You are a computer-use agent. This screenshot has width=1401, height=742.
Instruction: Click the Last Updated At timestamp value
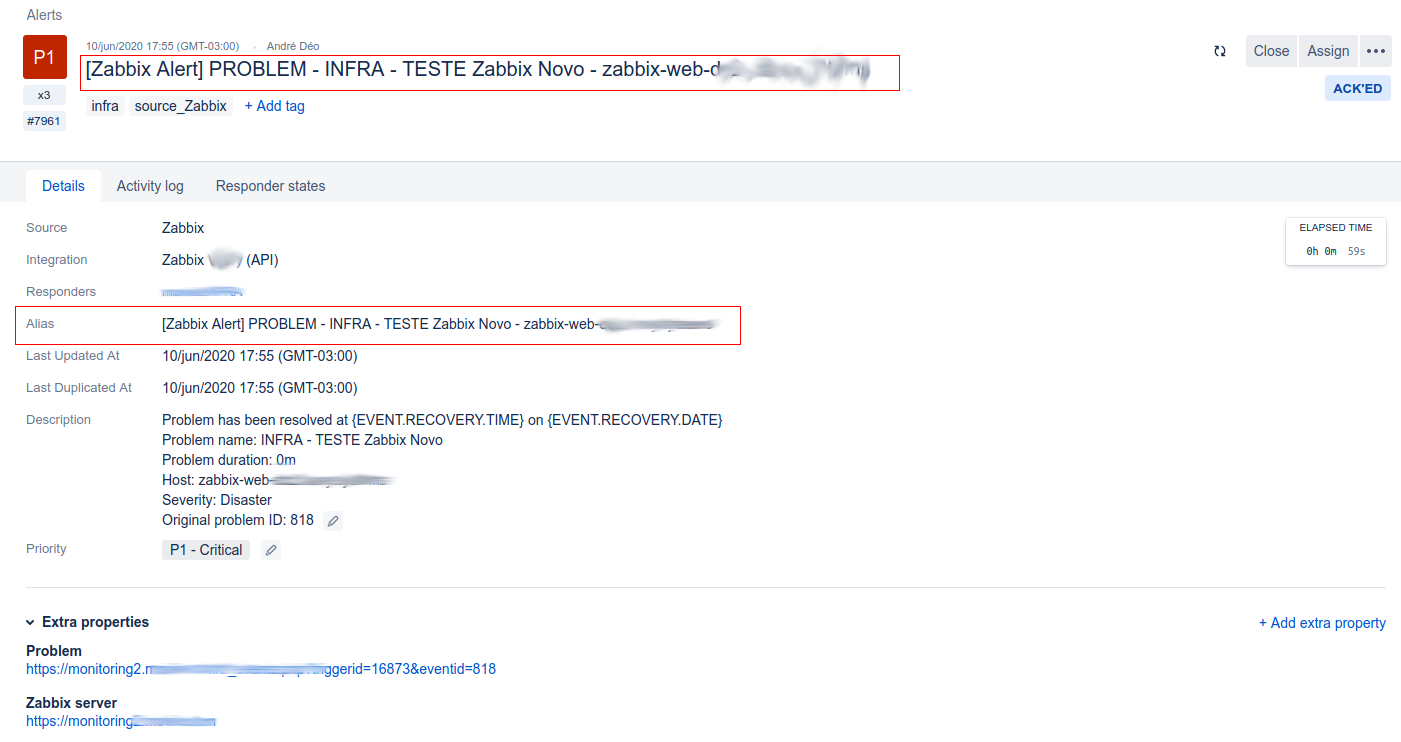[260, 356]
